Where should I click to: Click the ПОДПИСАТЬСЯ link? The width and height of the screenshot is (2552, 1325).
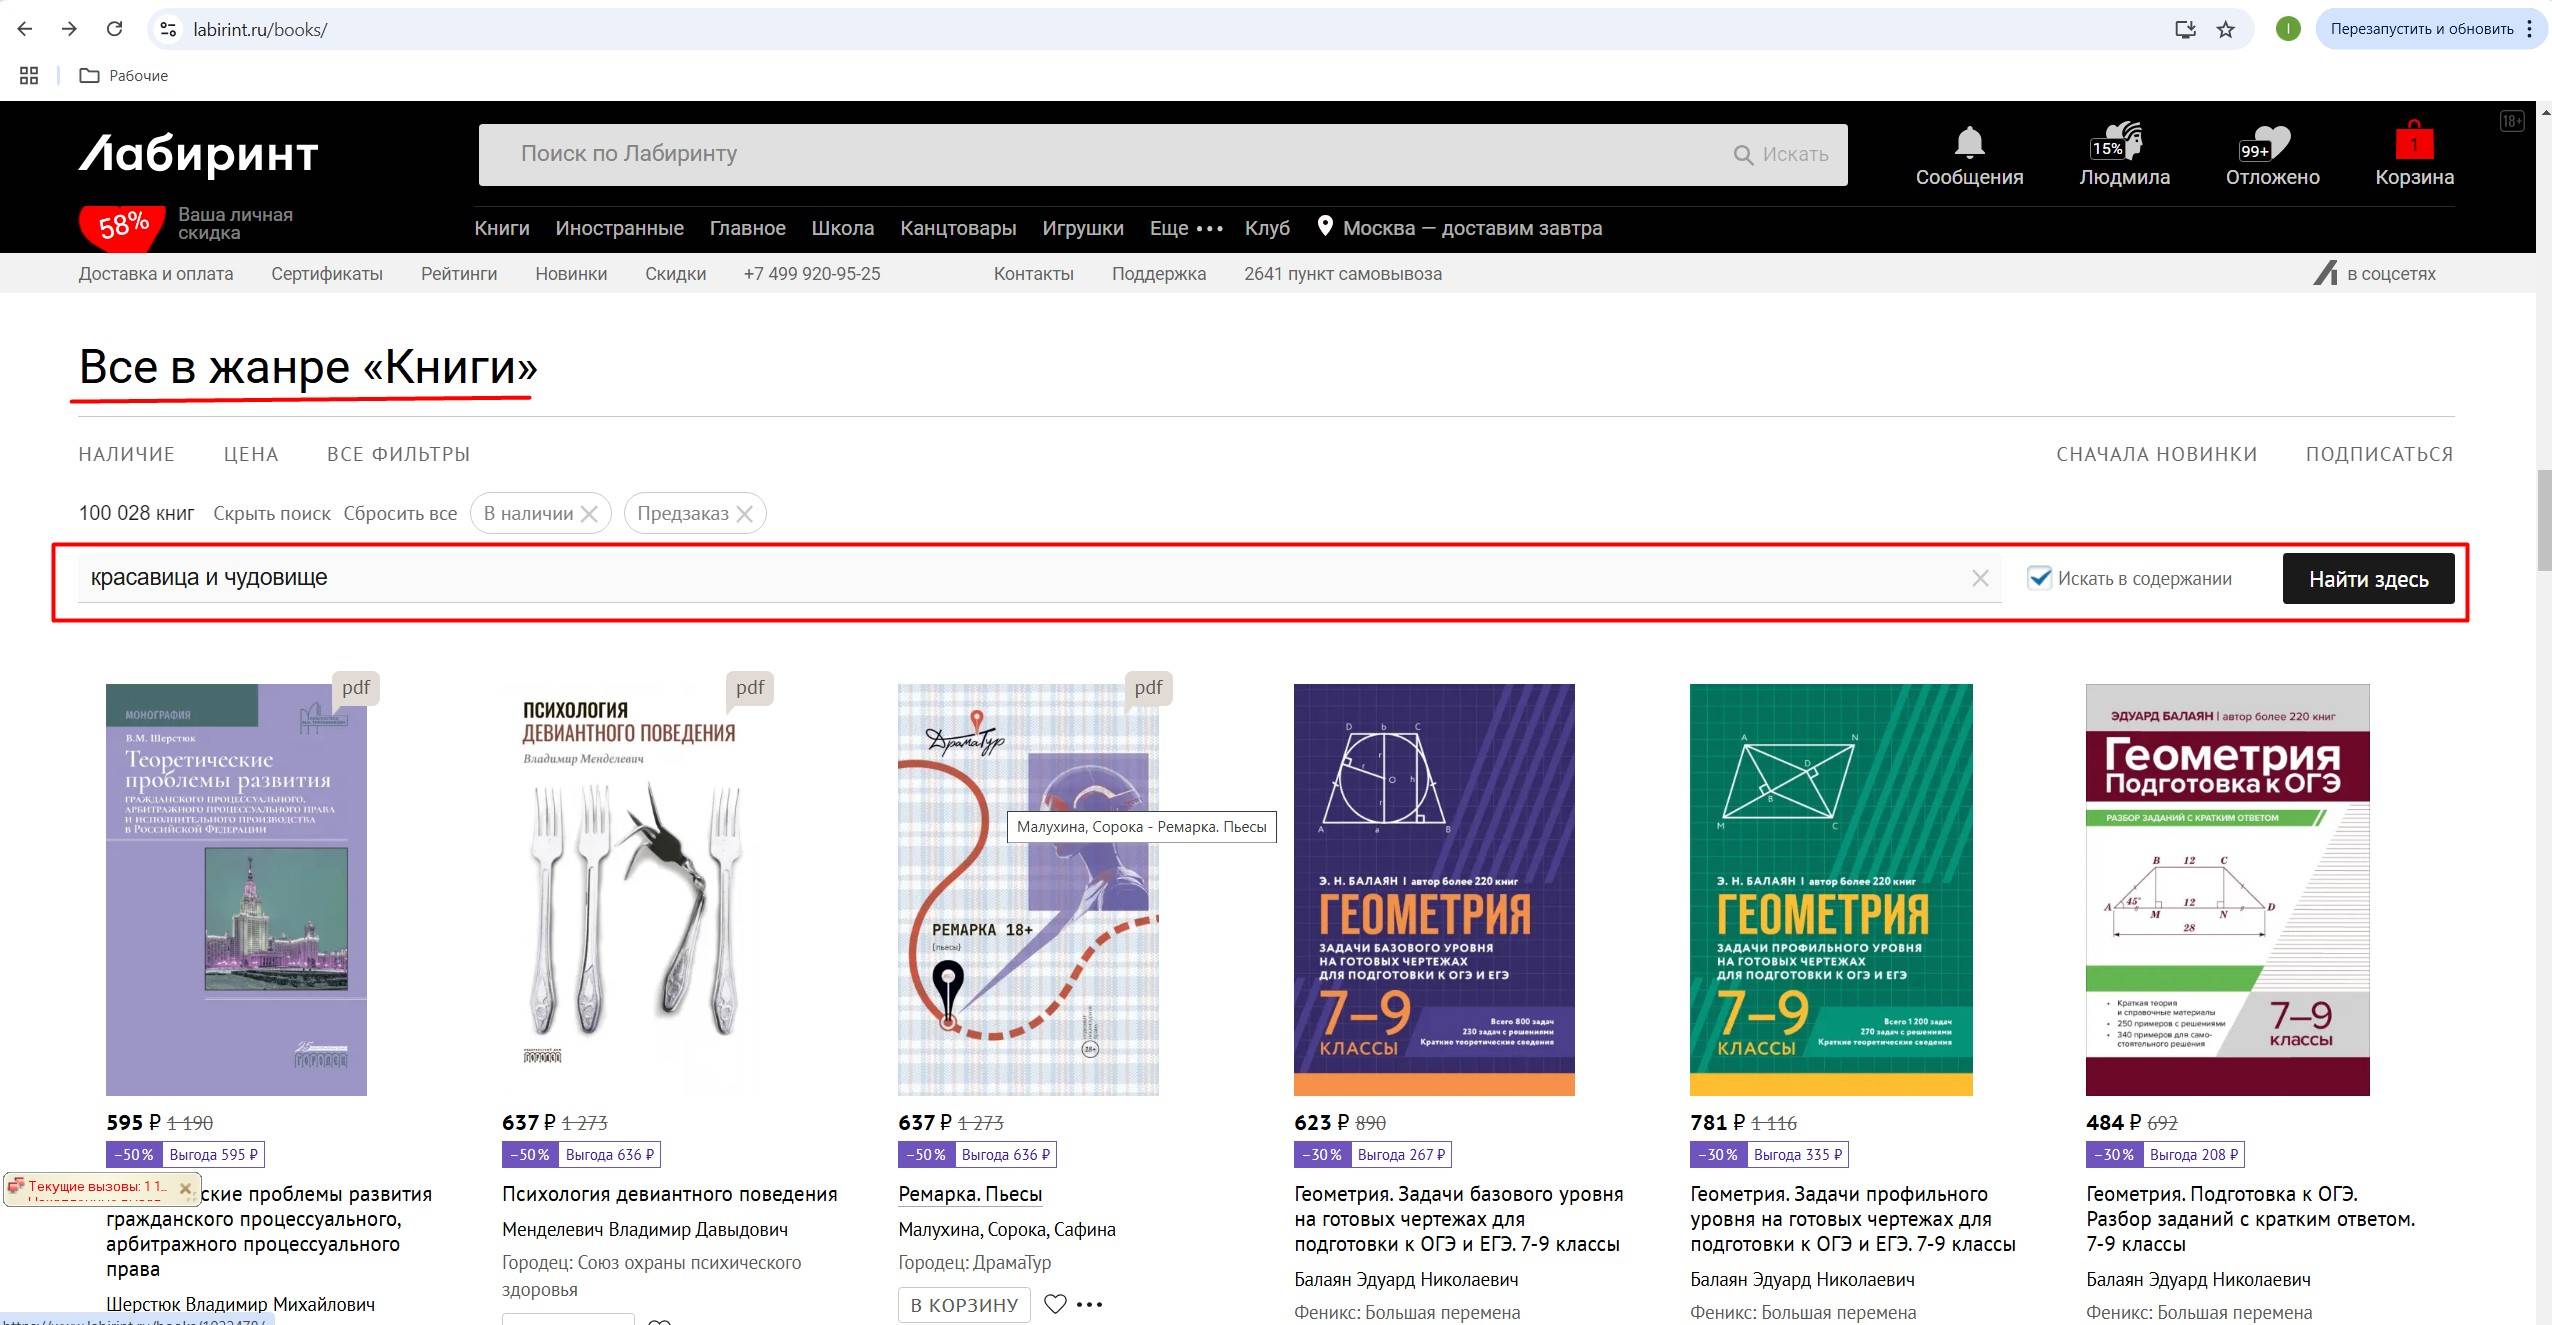click(2379, 454)
